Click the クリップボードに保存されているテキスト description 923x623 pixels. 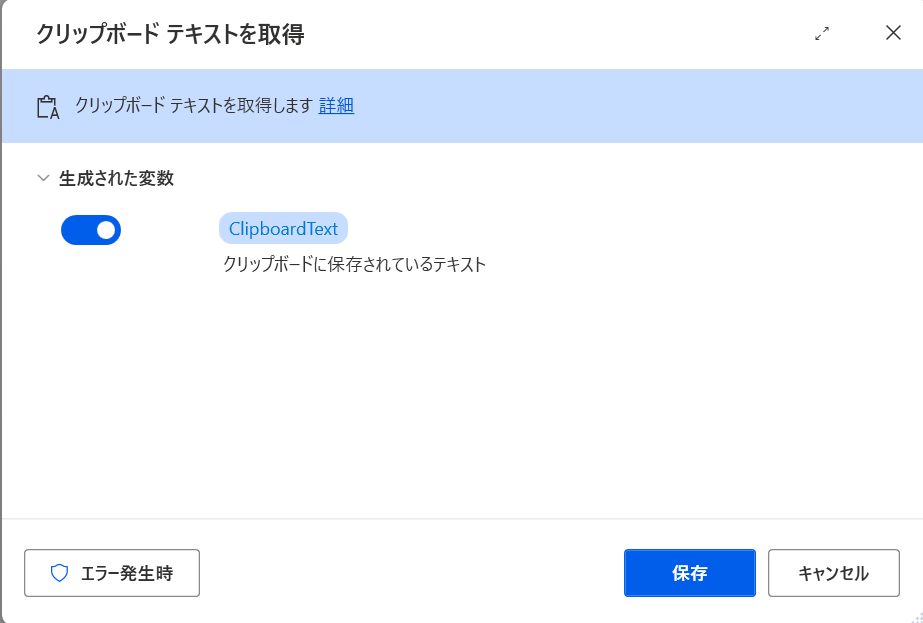click(x=354, y=264)
